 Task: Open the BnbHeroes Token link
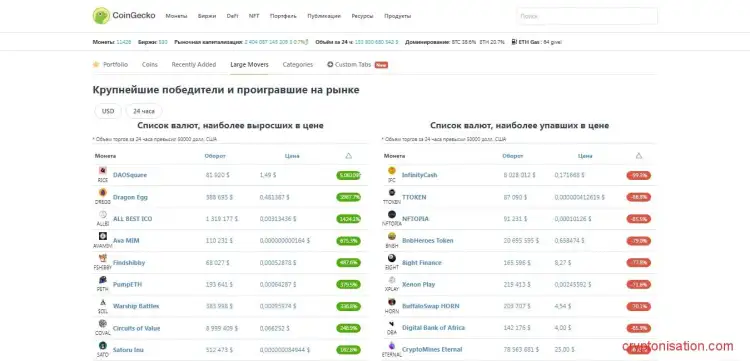[428, 241]
